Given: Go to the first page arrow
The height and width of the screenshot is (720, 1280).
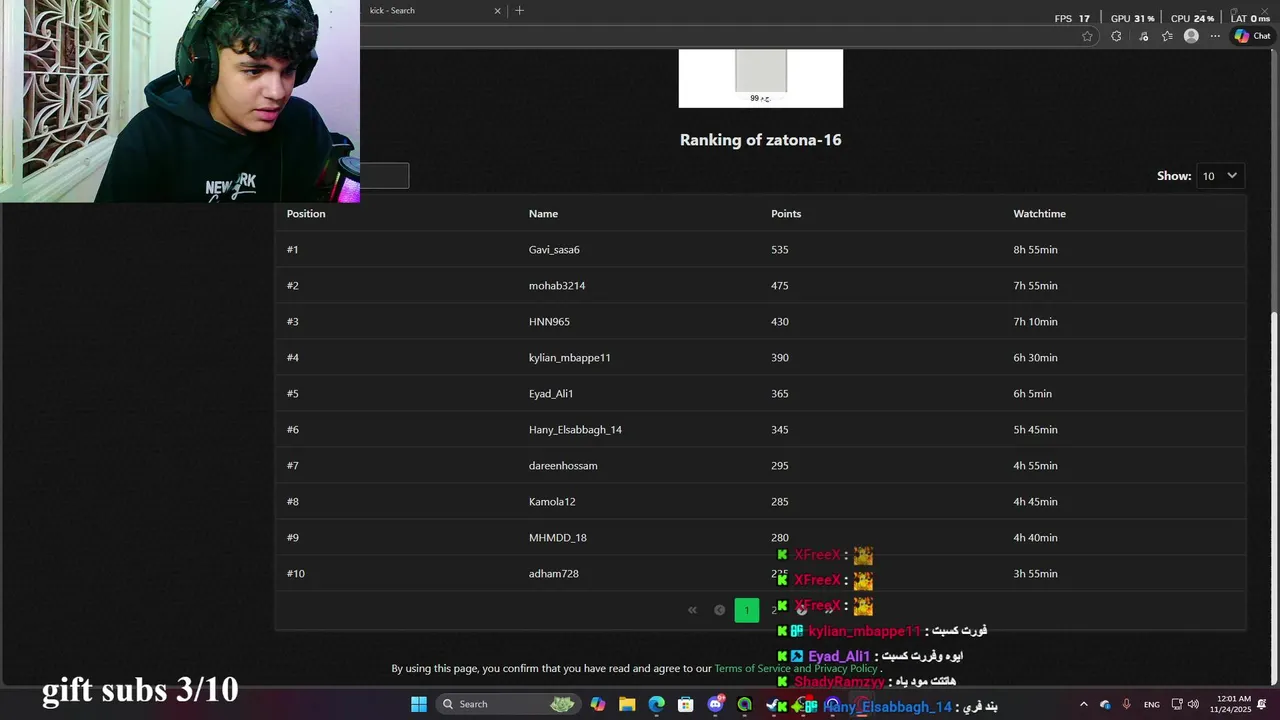Looking at the screenshot, I should [692, 610].
